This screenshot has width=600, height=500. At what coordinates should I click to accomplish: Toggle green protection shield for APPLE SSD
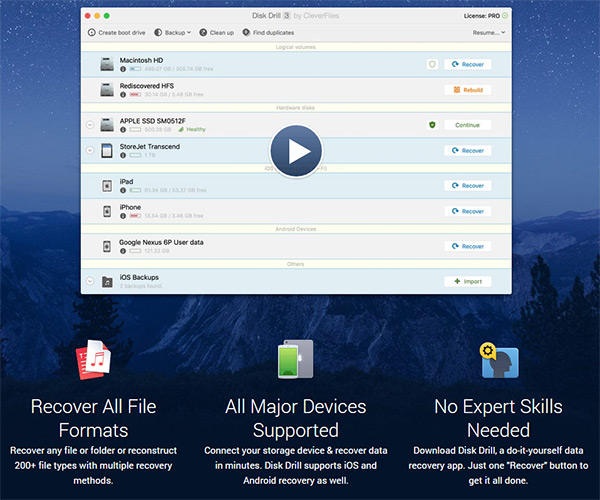click(x=432, y=125)
